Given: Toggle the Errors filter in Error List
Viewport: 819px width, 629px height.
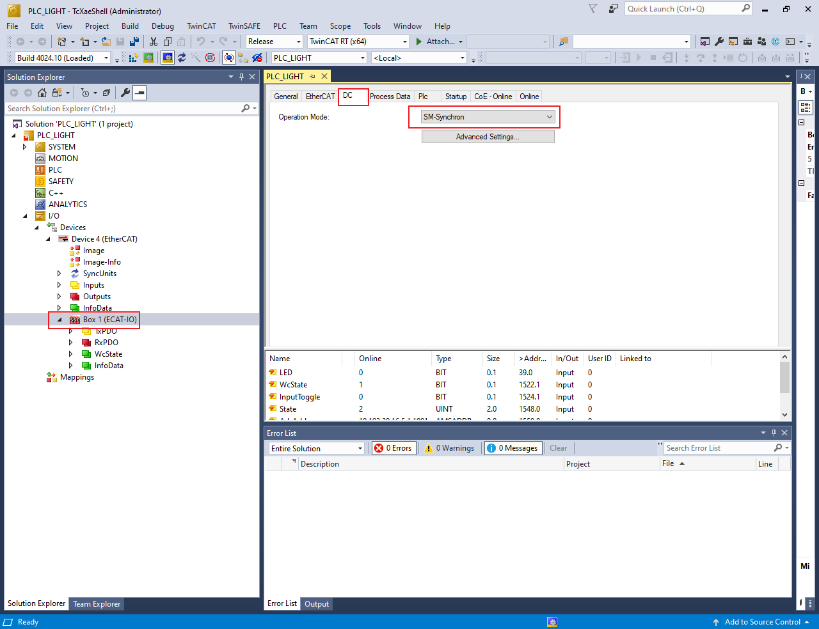Looking at the screenshot, I should [x=394, y=448].
